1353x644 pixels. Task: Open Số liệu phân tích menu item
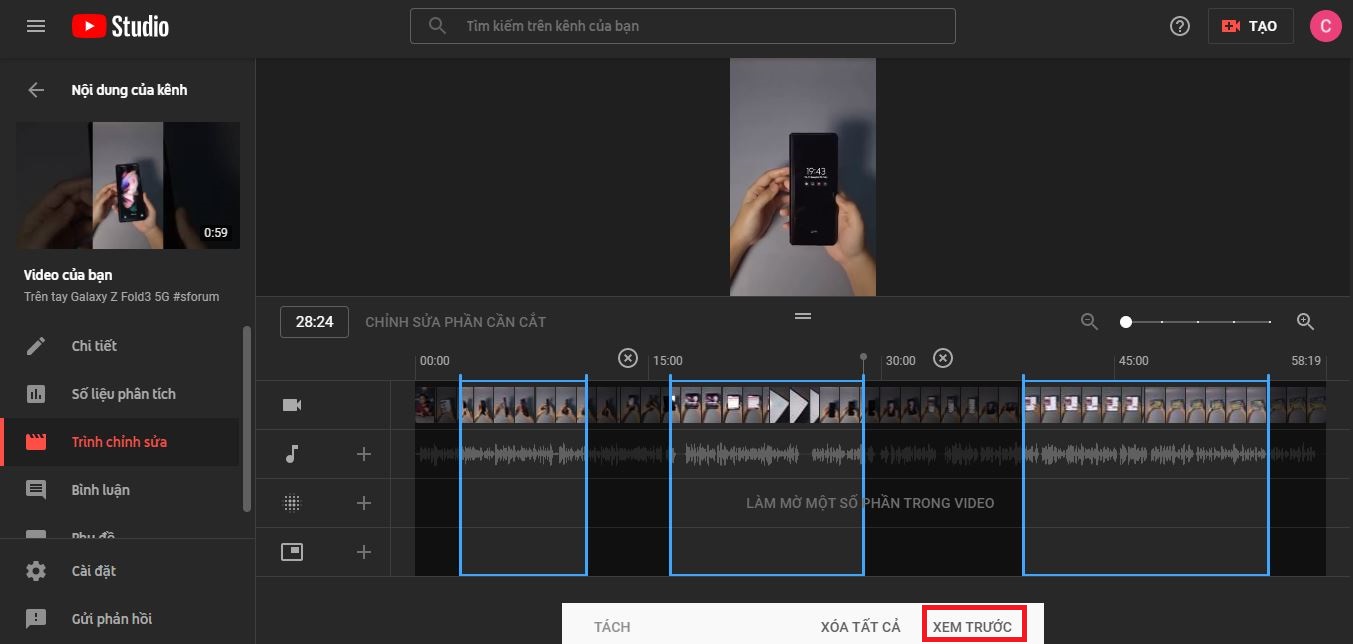click(x=123, y=394)
